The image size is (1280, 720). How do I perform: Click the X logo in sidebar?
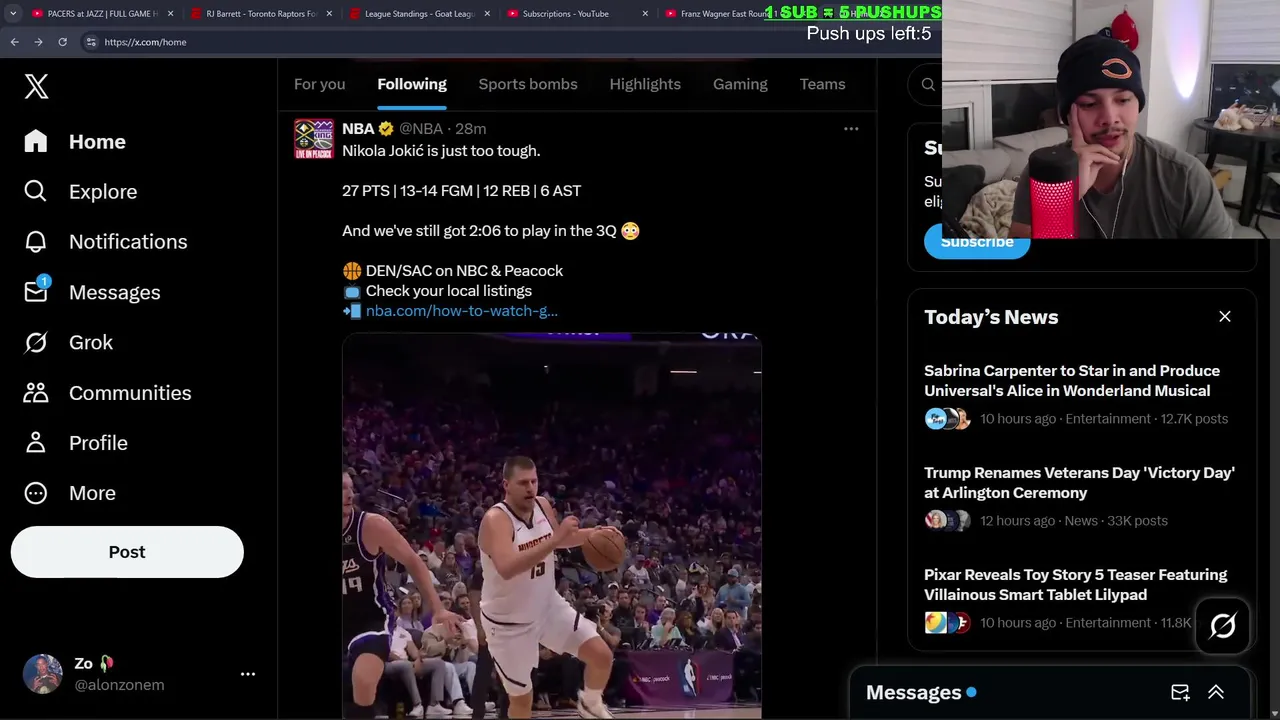coord(36,86)
